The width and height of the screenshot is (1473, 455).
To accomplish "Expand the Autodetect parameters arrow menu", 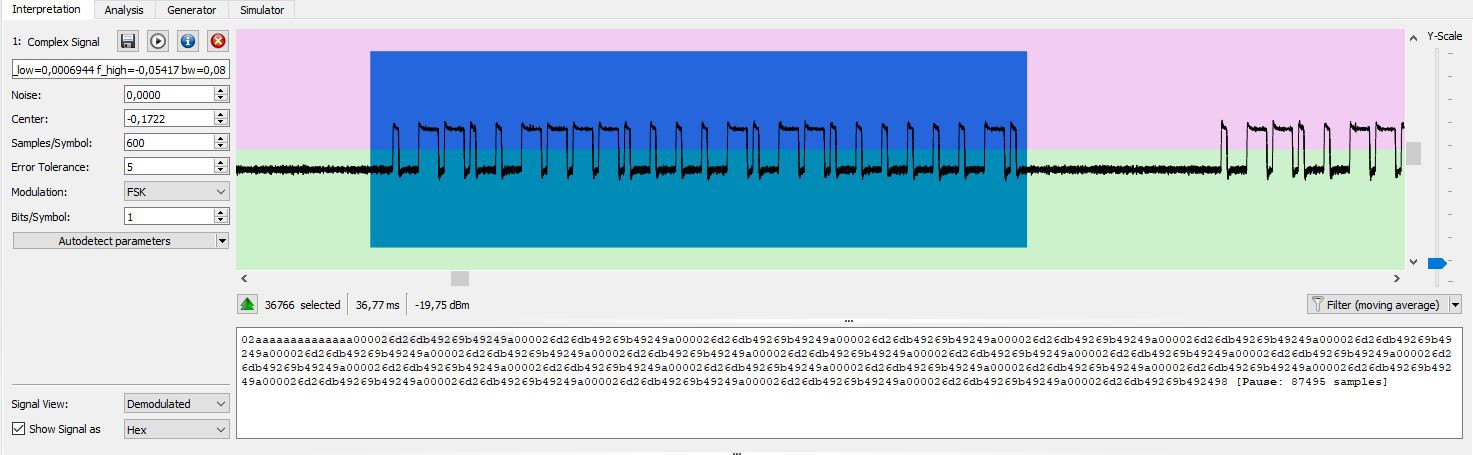I will pyautogui.click(x=222, y=241).
